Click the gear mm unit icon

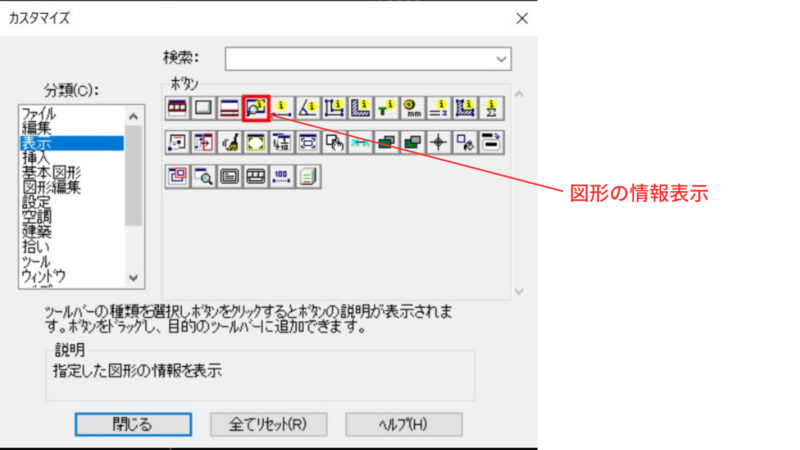point(412,108)
